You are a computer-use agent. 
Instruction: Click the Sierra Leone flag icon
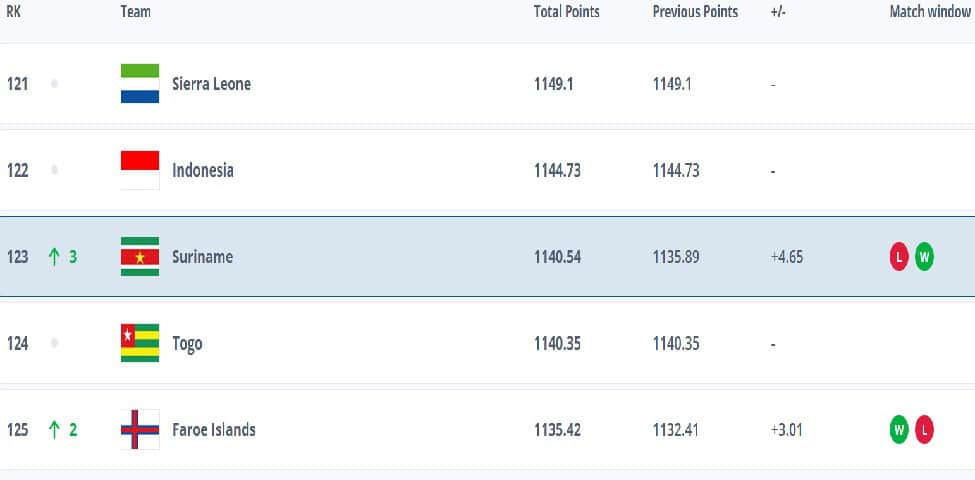pos(140,84)
